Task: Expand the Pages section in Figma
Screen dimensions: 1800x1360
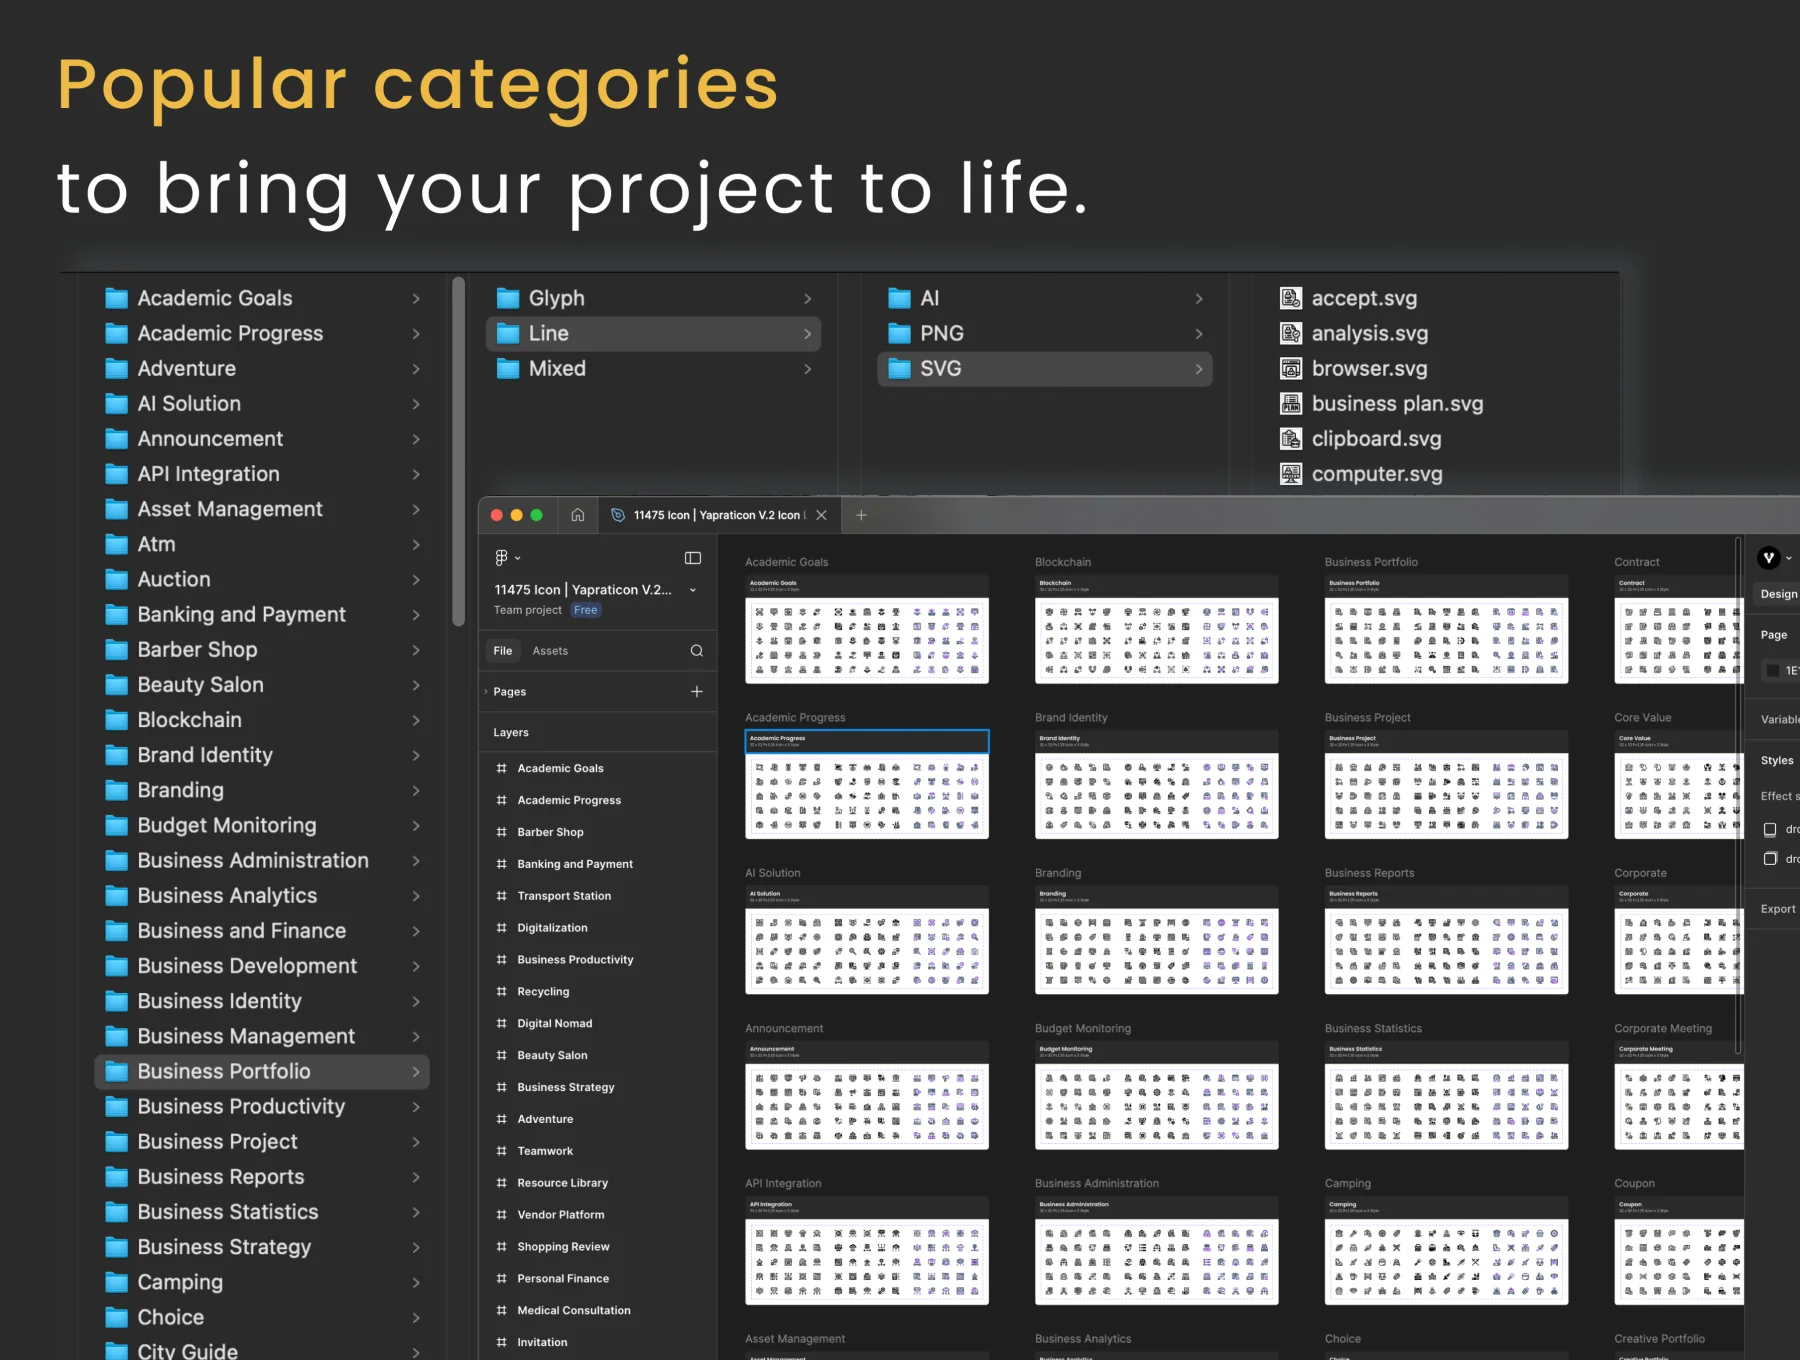Action: tap(486, 691)
